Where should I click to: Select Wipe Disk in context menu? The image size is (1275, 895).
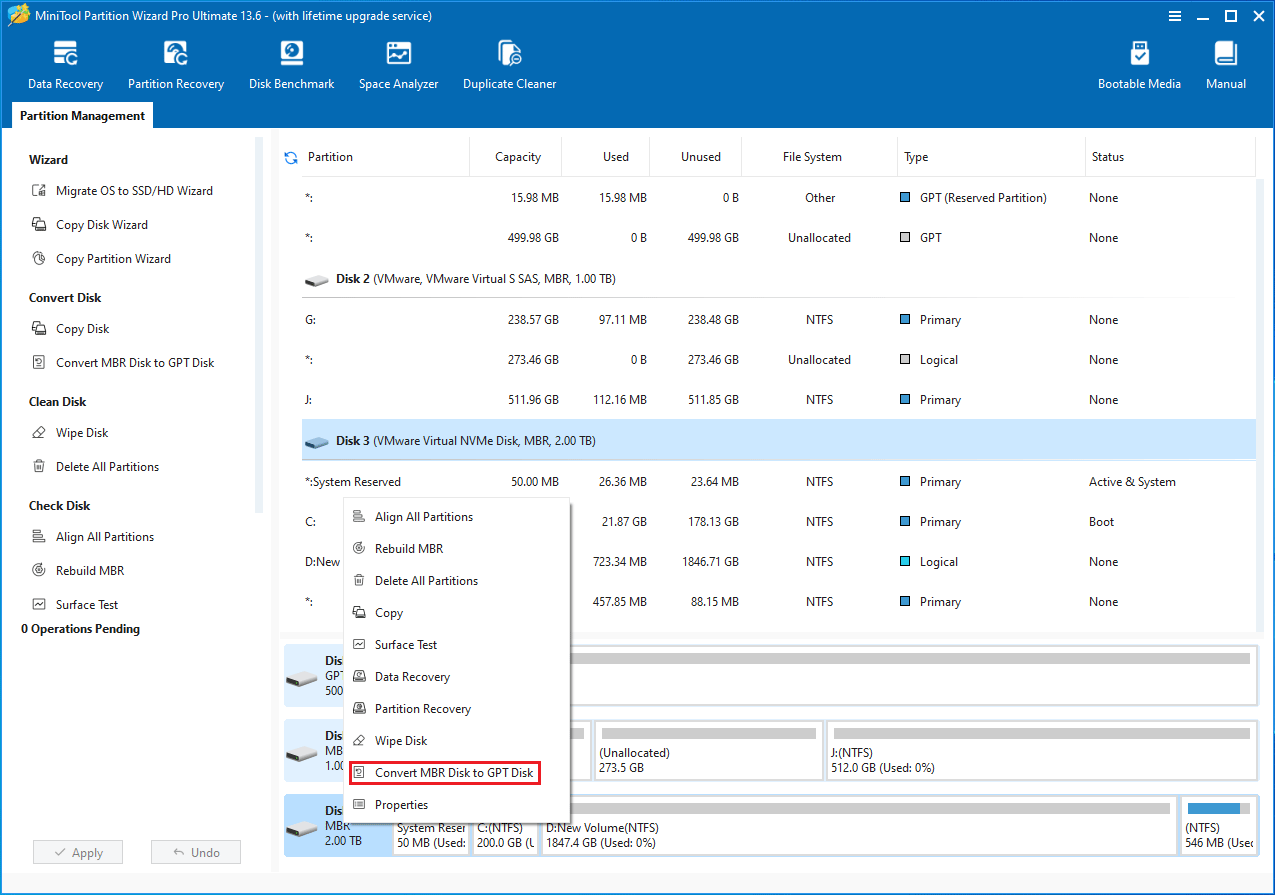[x=457, y=741]
